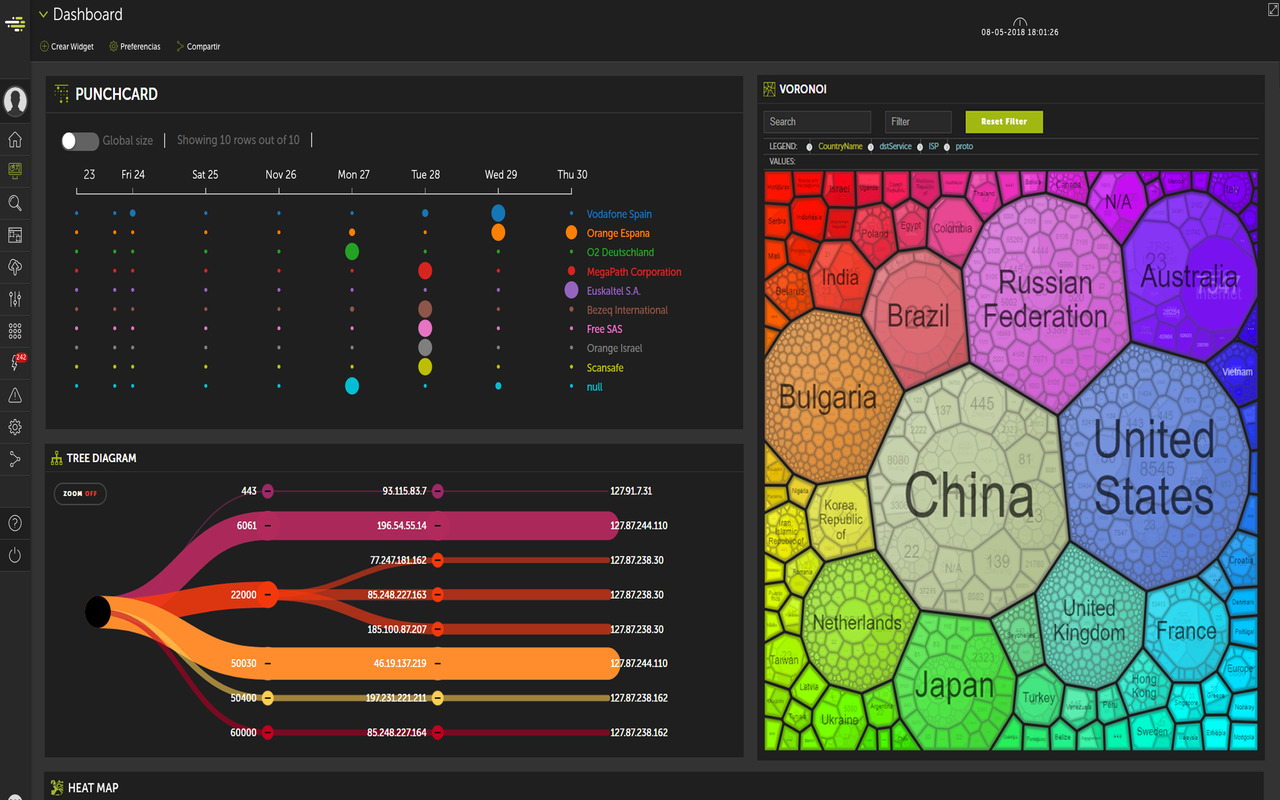
Task: Collapse the Dashboard title chevron
Action: tap(43, 15)
